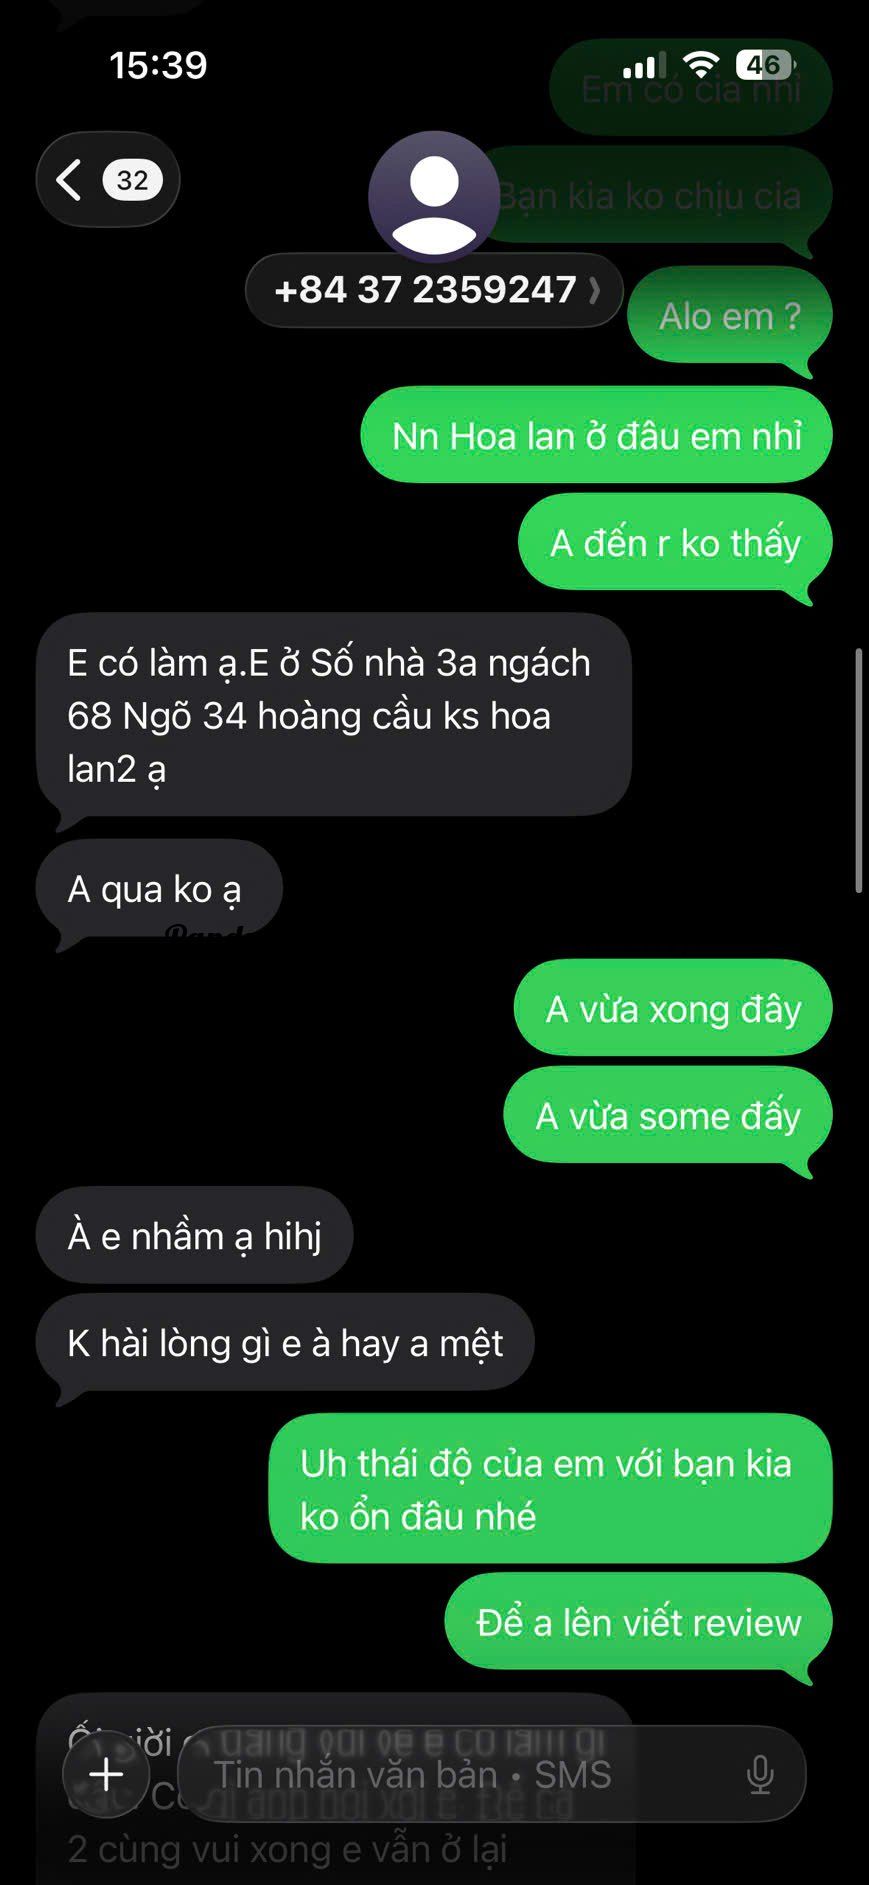Tap the battery indicator showing 46
Screen dimensions: 869x1885
766,66
